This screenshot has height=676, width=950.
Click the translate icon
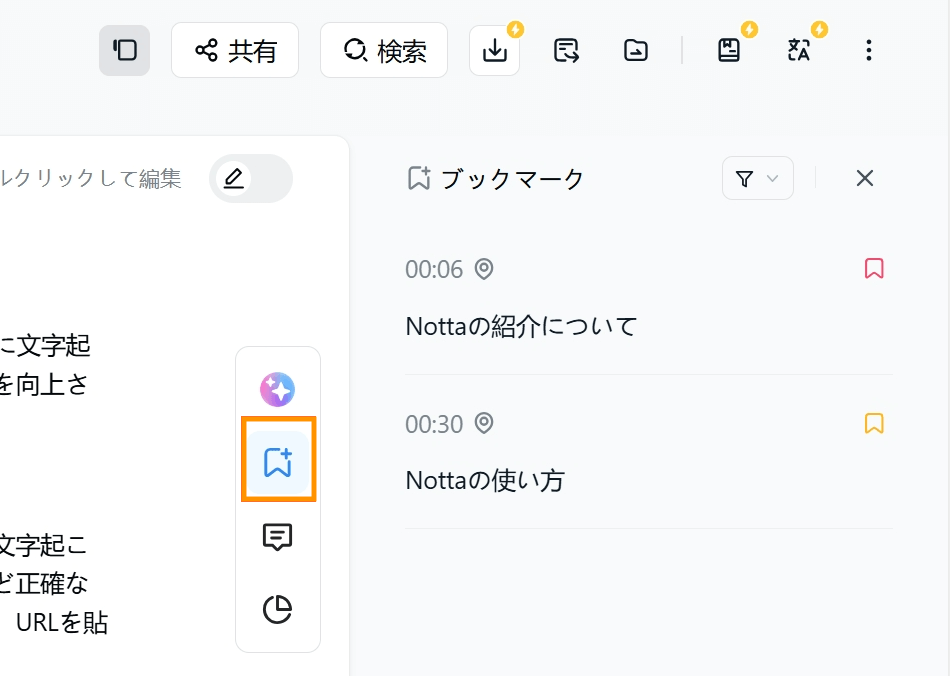coord(799,50)
